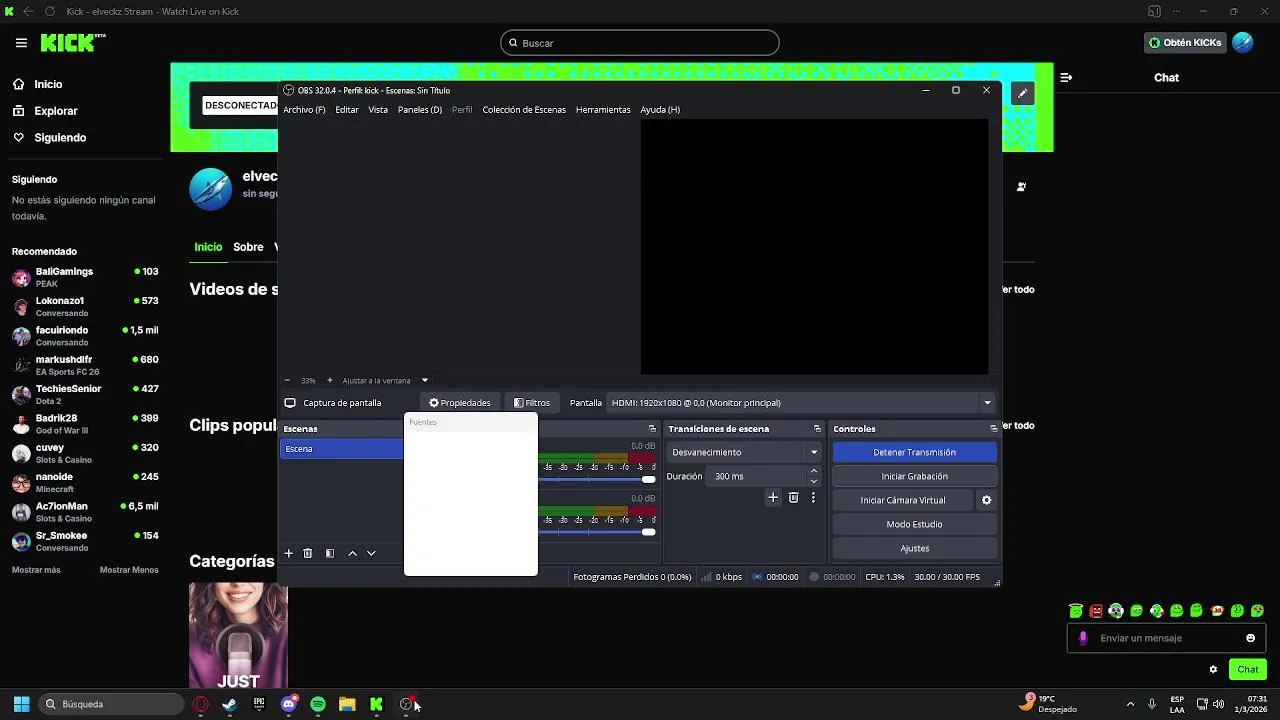Viewport: 1280px width, 720px height.
Task: Add a transition with the plus icon
Action: [773, 497]
